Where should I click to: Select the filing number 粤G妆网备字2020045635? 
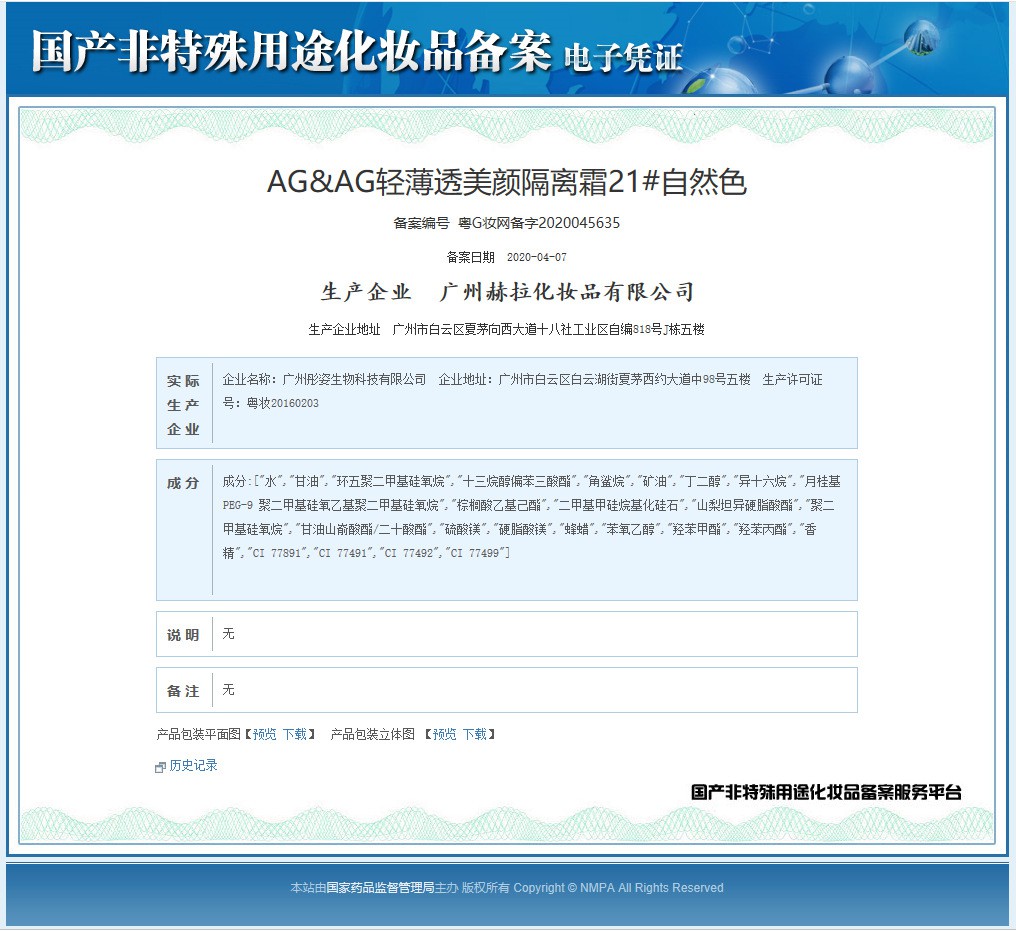tap(538, 223)
